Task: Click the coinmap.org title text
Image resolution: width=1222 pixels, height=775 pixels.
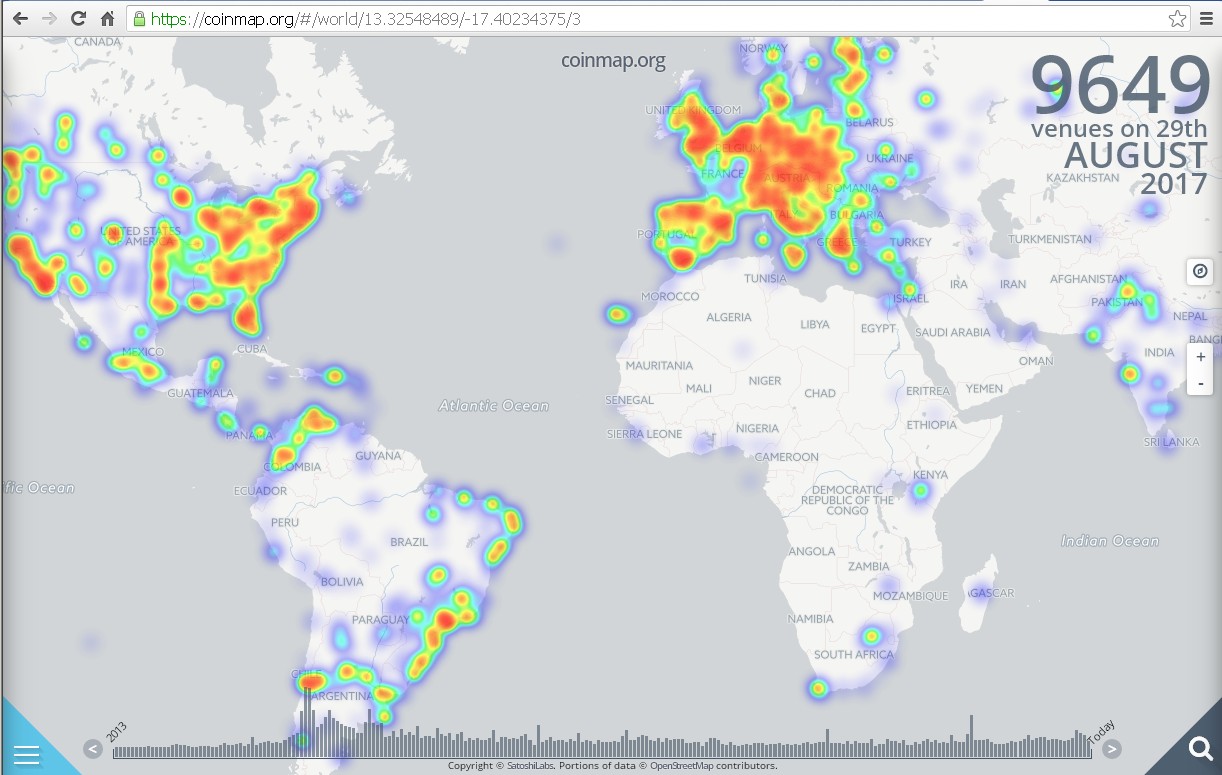Action: pos(612,61)
